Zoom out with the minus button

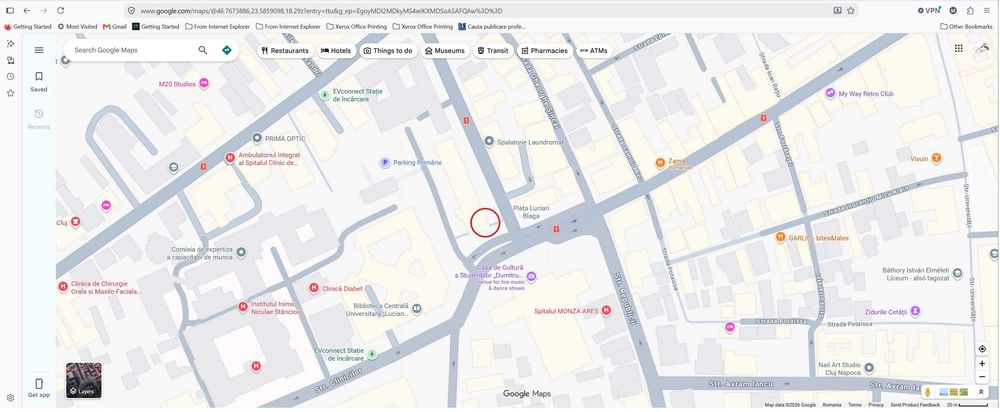click(982, 377)
